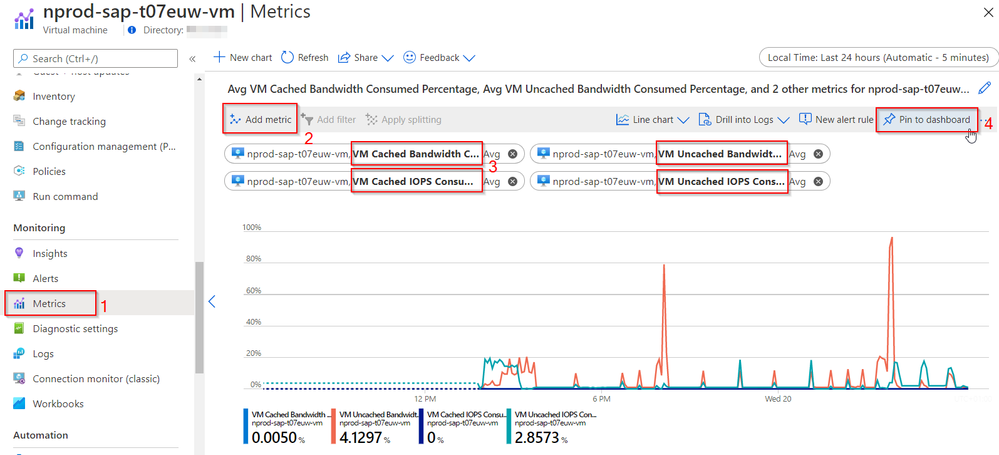
Task: Click the blue VM Cached Bandwidth legend swatch
Action: tap(245, 426)
